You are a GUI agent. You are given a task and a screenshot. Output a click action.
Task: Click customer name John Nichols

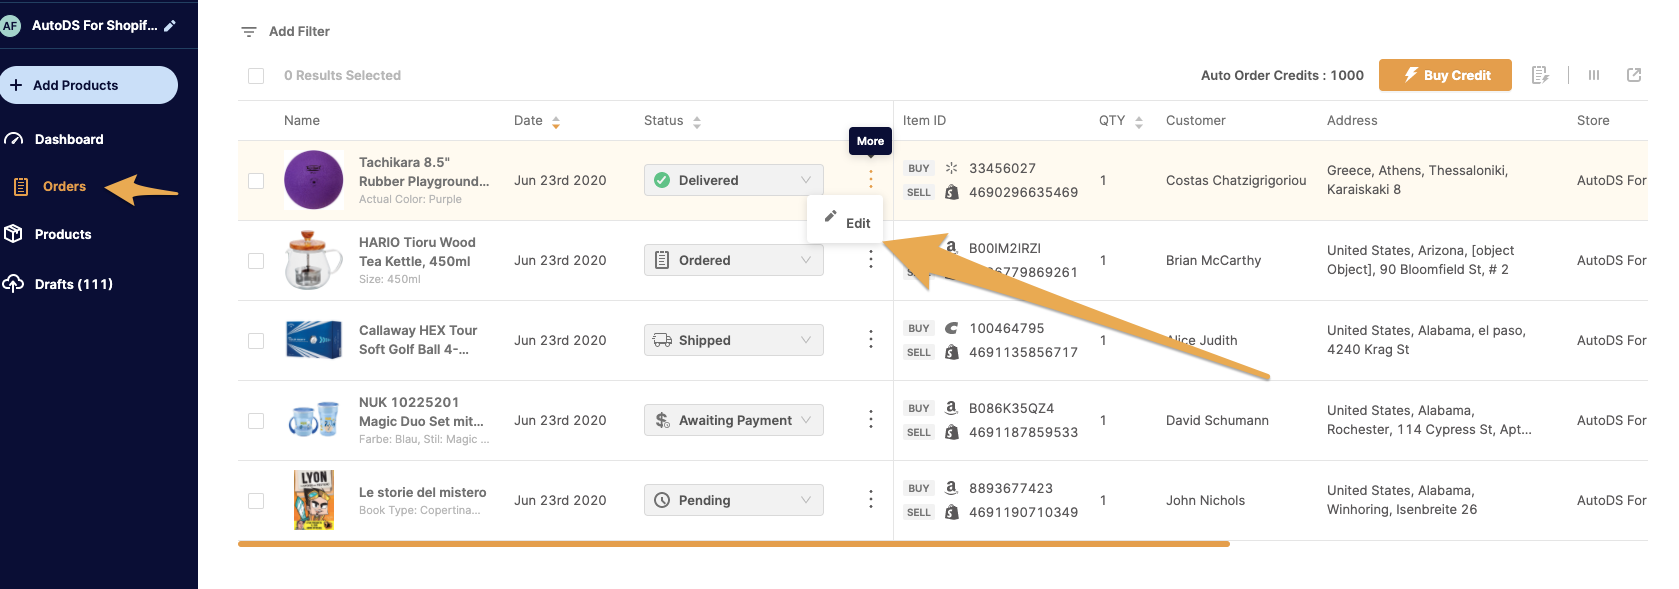click(1205, 500)
